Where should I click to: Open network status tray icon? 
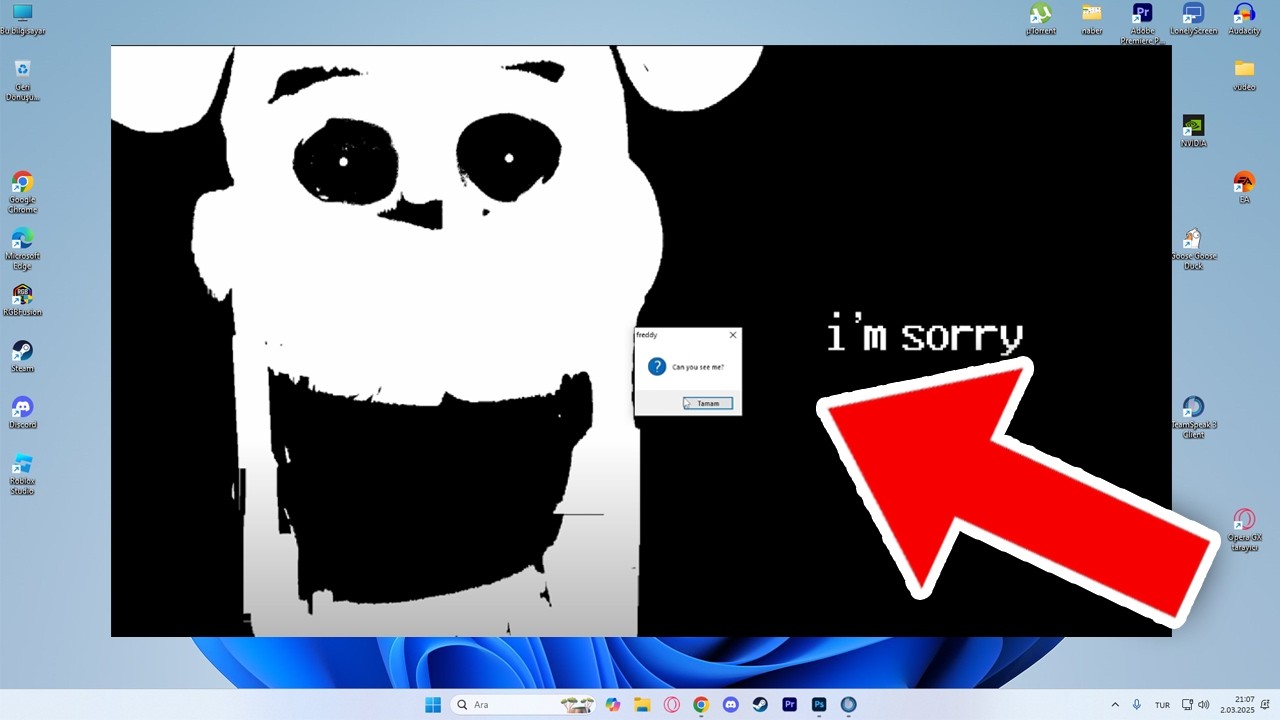pyautogui.click(x=1187, y=705)
